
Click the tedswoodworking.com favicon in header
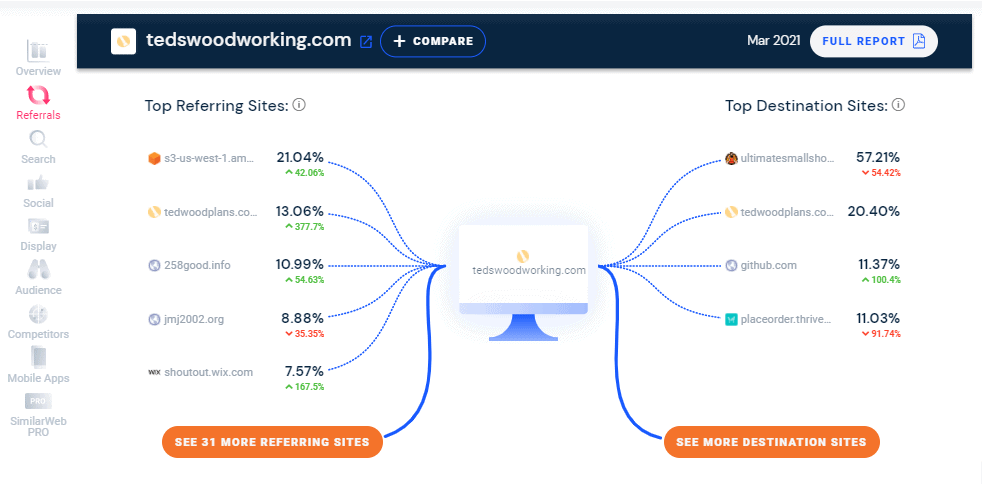(x=123, y=41)
